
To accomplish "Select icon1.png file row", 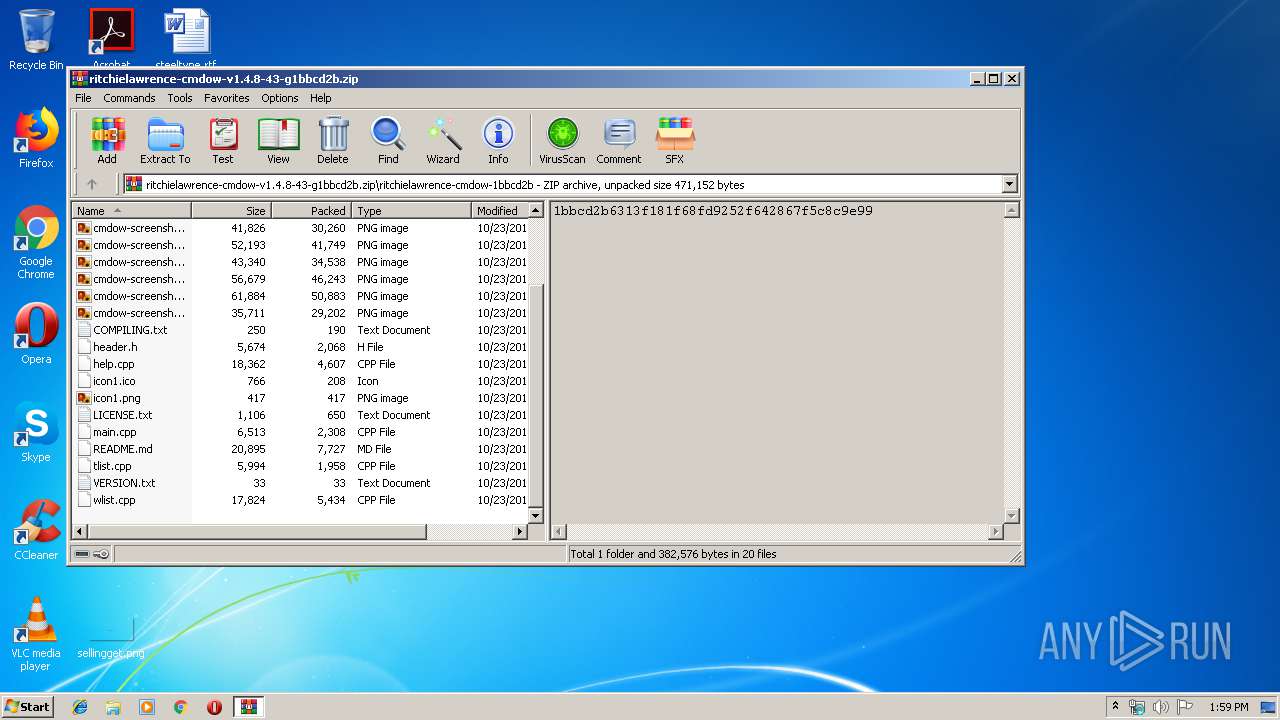I will (x=300, y=398).
